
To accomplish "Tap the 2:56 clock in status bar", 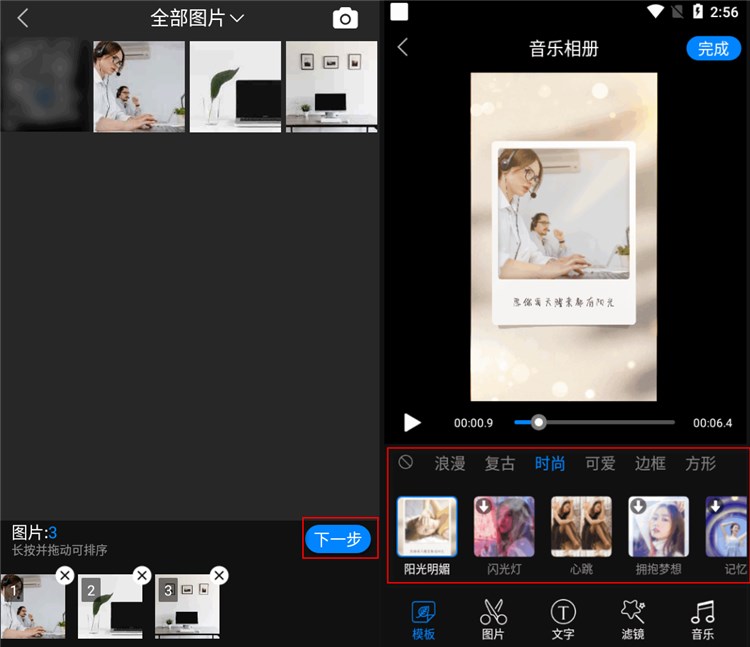I will pyautogui.click(x=724, y=12).
